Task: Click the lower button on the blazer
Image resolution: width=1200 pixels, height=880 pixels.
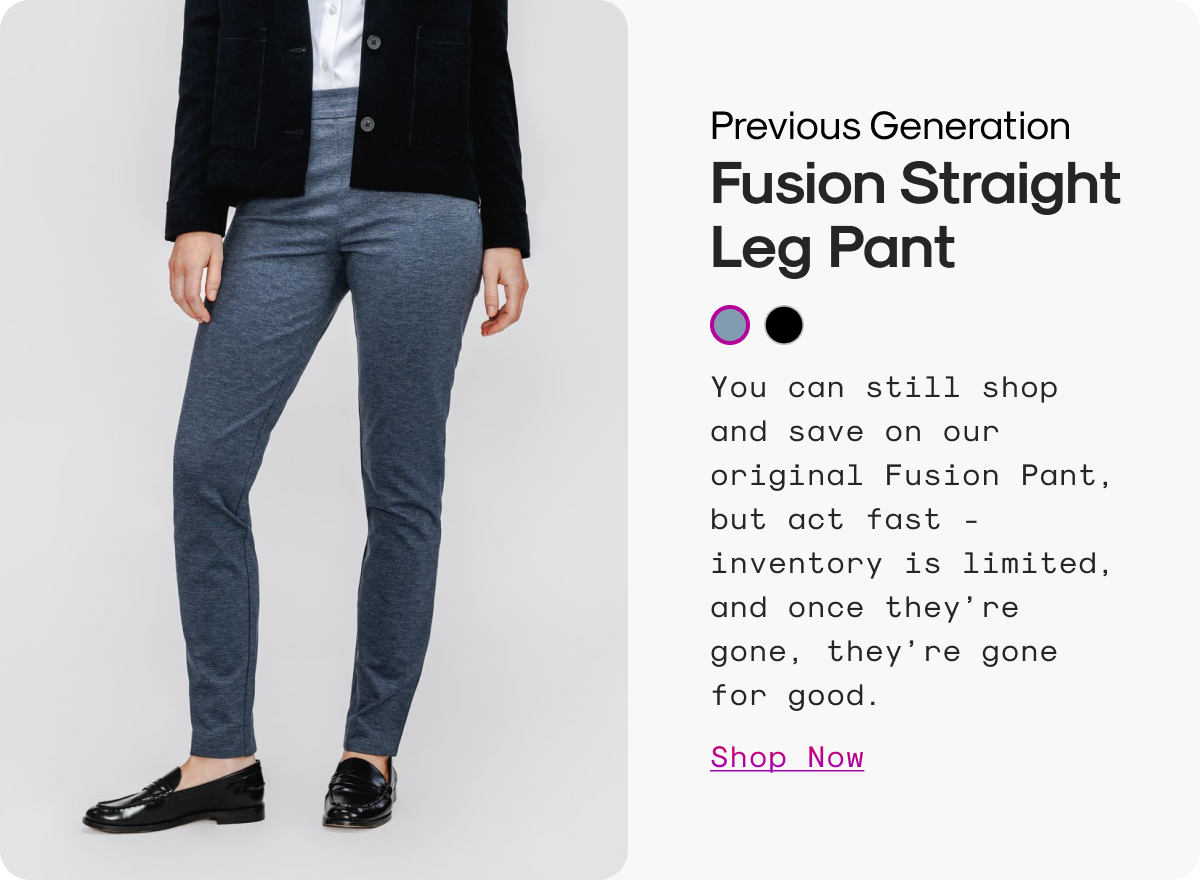Action: coord(367,124)
